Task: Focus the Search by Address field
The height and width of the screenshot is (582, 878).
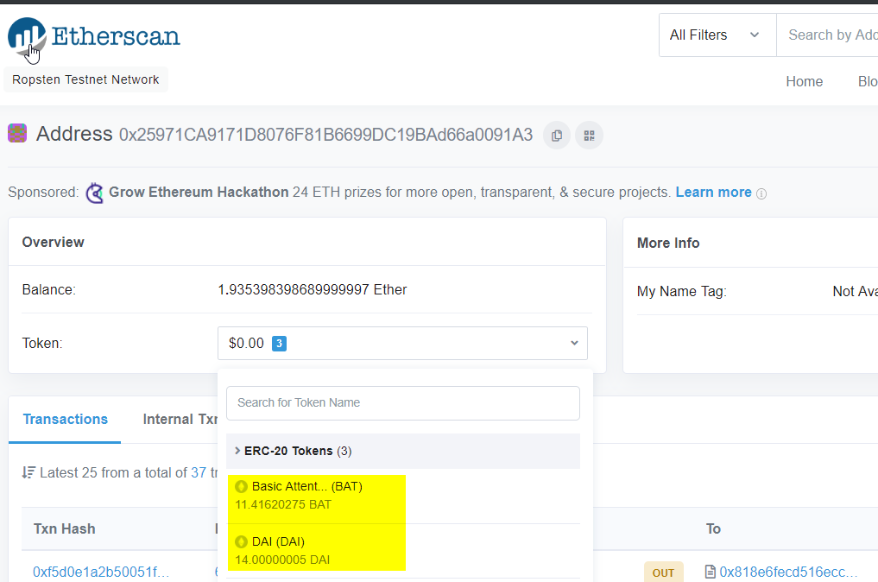Action: [832, 35]
